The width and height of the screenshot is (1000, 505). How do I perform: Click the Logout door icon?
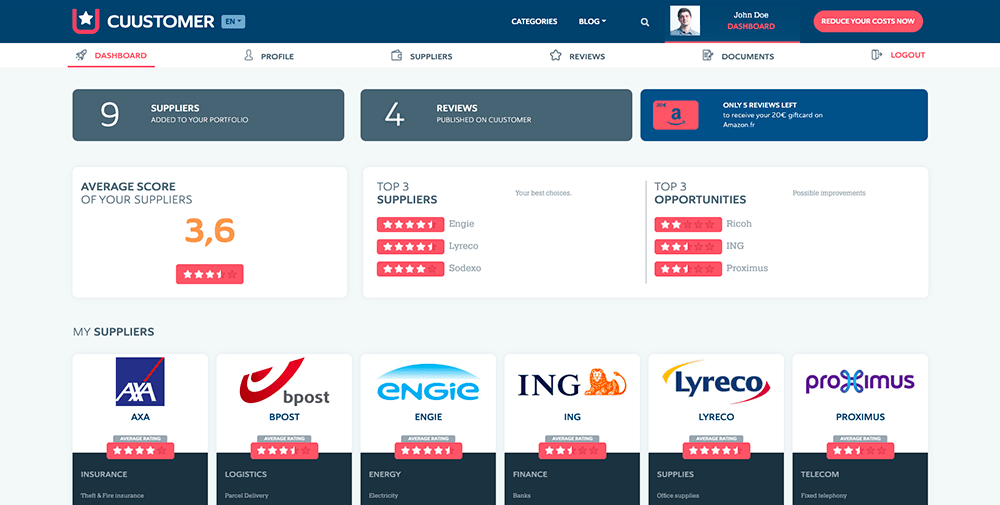click(x=877, y=55)
